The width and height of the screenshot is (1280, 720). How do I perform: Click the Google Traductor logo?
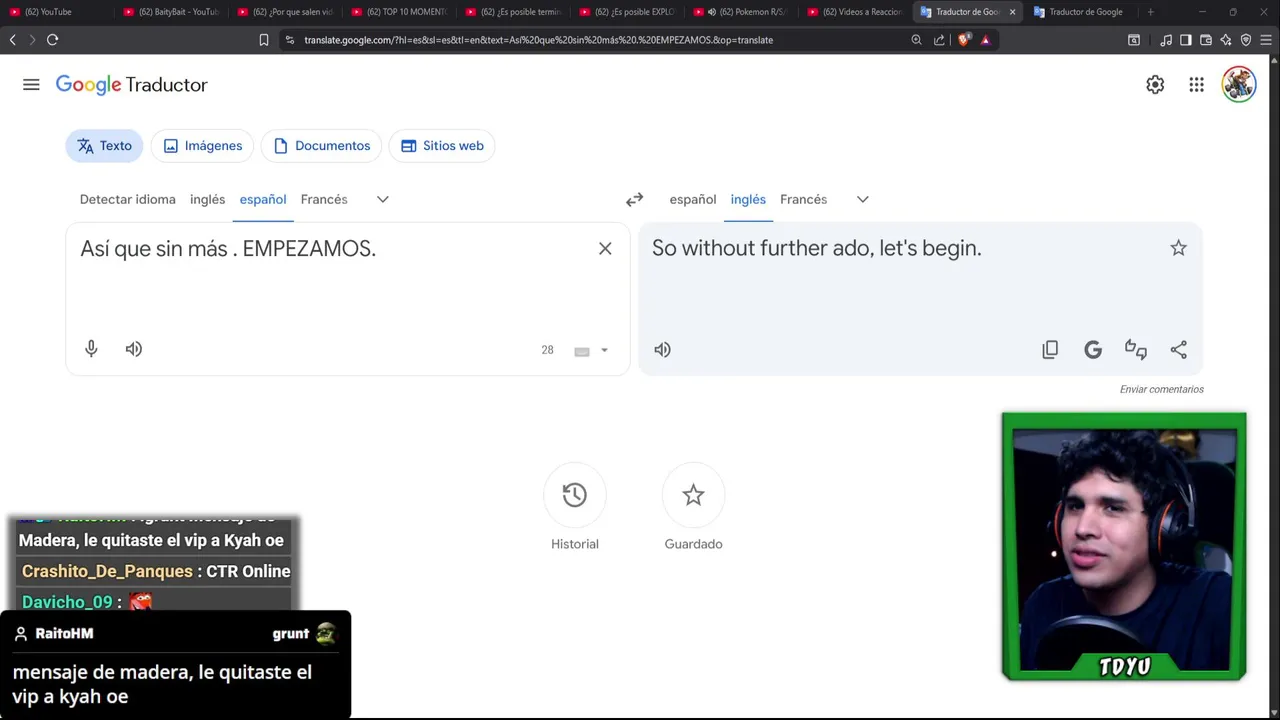[x=131, y=85]
